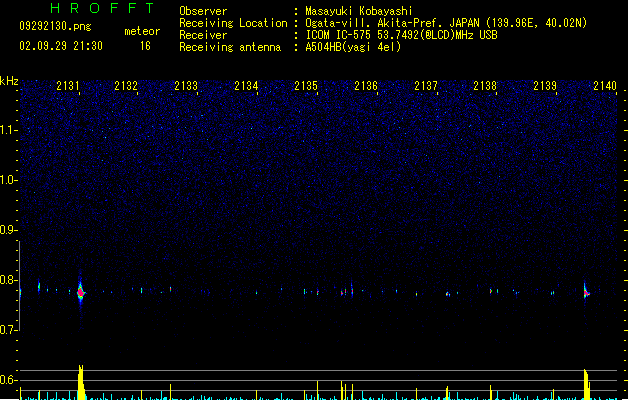Click the 2135 time marker

[x=306, y=86]
